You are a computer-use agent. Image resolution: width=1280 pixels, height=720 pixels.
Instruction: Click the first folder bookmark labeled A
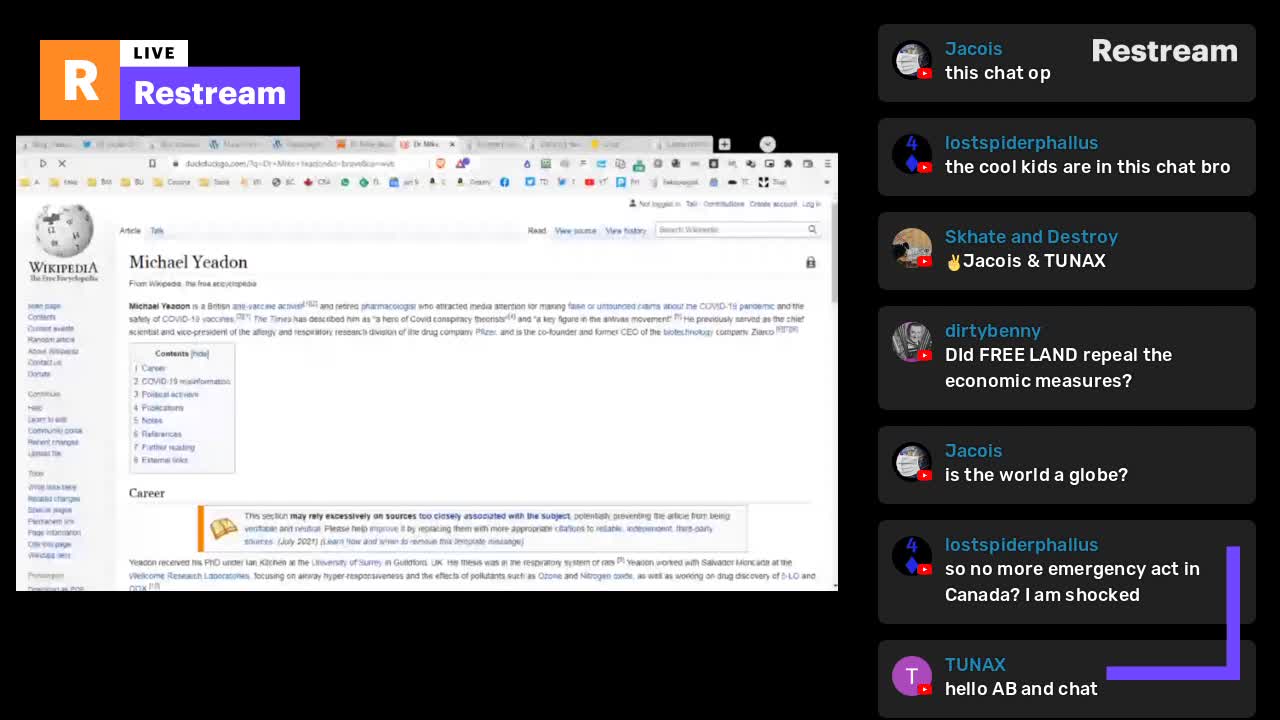pos(30,182)
